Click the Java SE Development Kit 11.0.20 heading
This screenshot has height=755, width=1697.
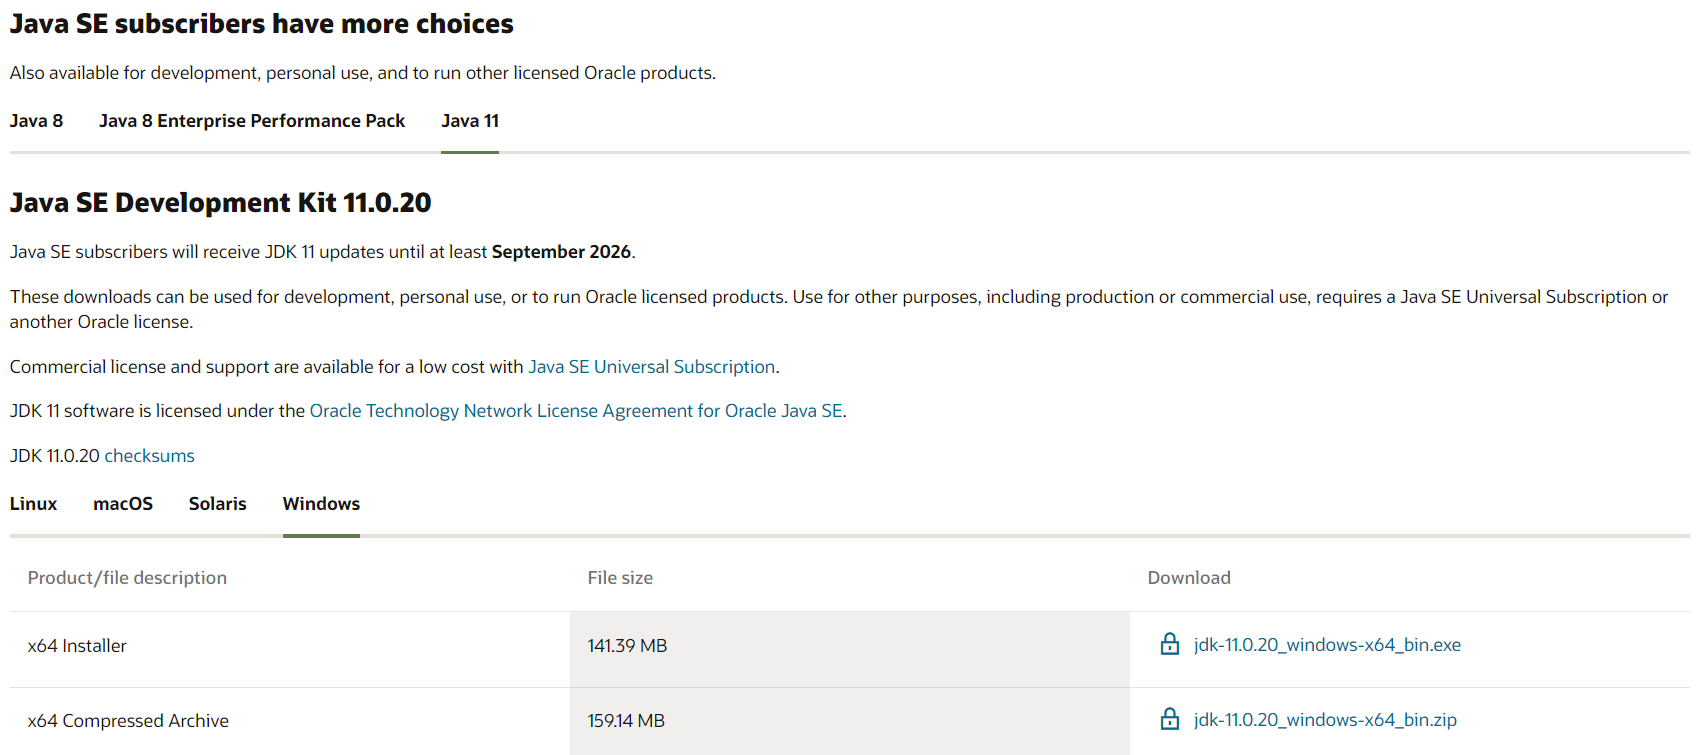tap(220, 203)
